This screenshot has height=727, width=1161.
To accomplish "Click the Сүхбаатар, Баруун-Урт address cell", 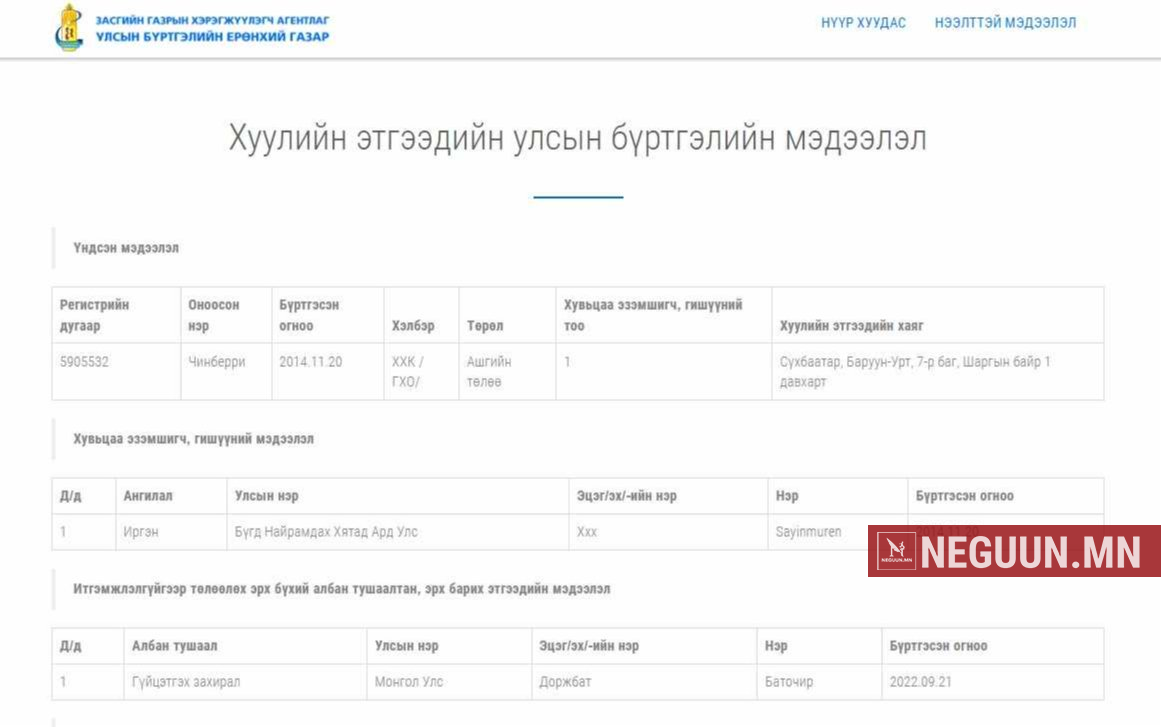I will [915, 371].
